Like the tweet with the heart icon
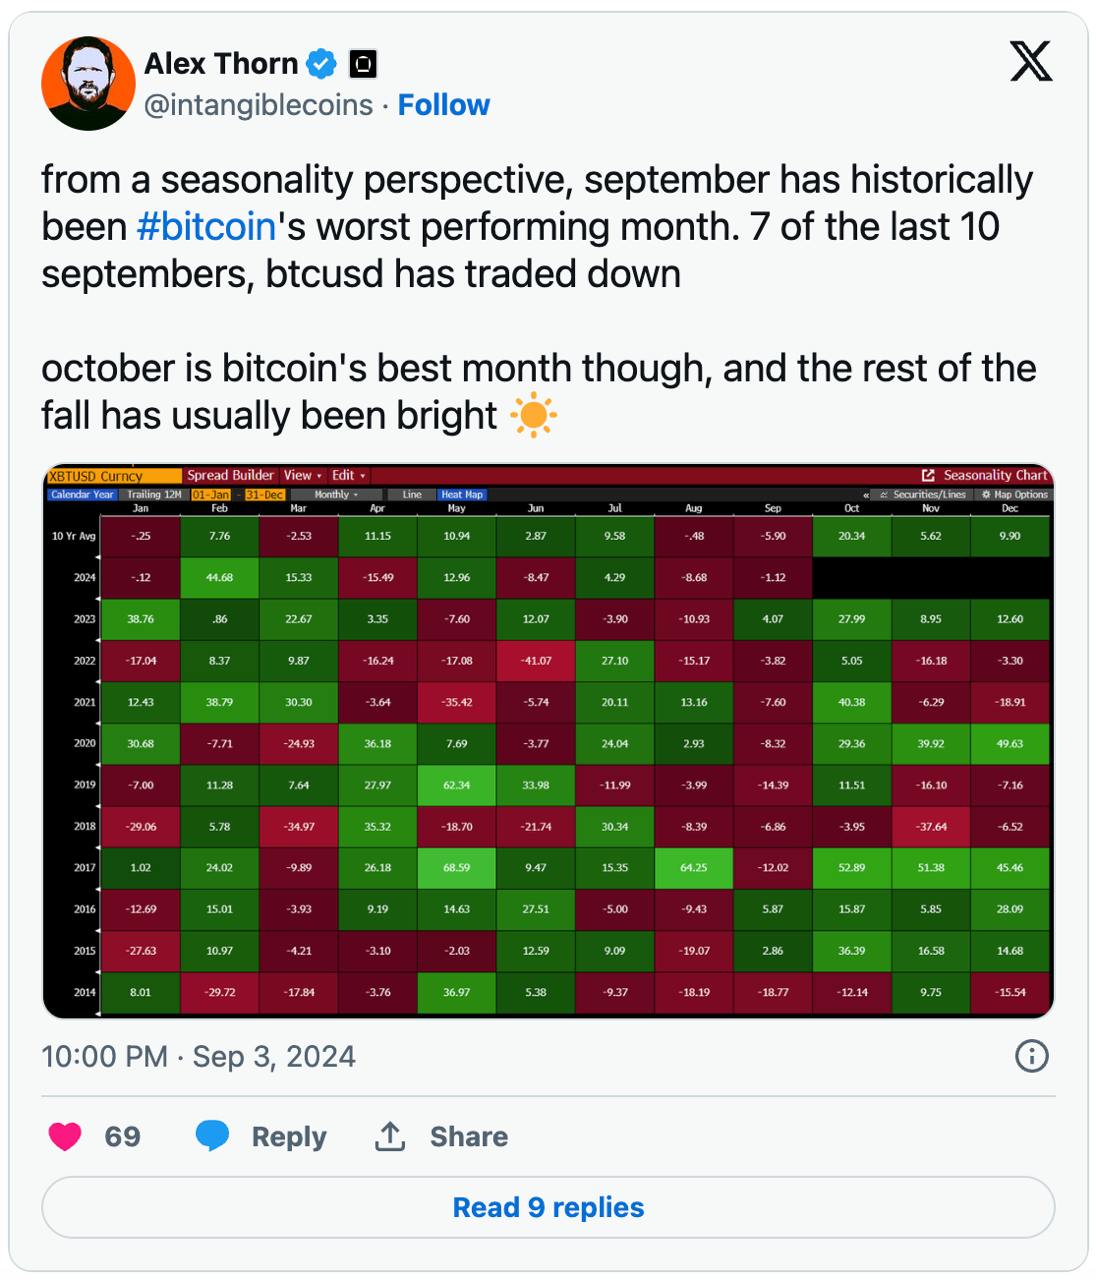Screen dimensions: 1097x1280 point(65,1136)
